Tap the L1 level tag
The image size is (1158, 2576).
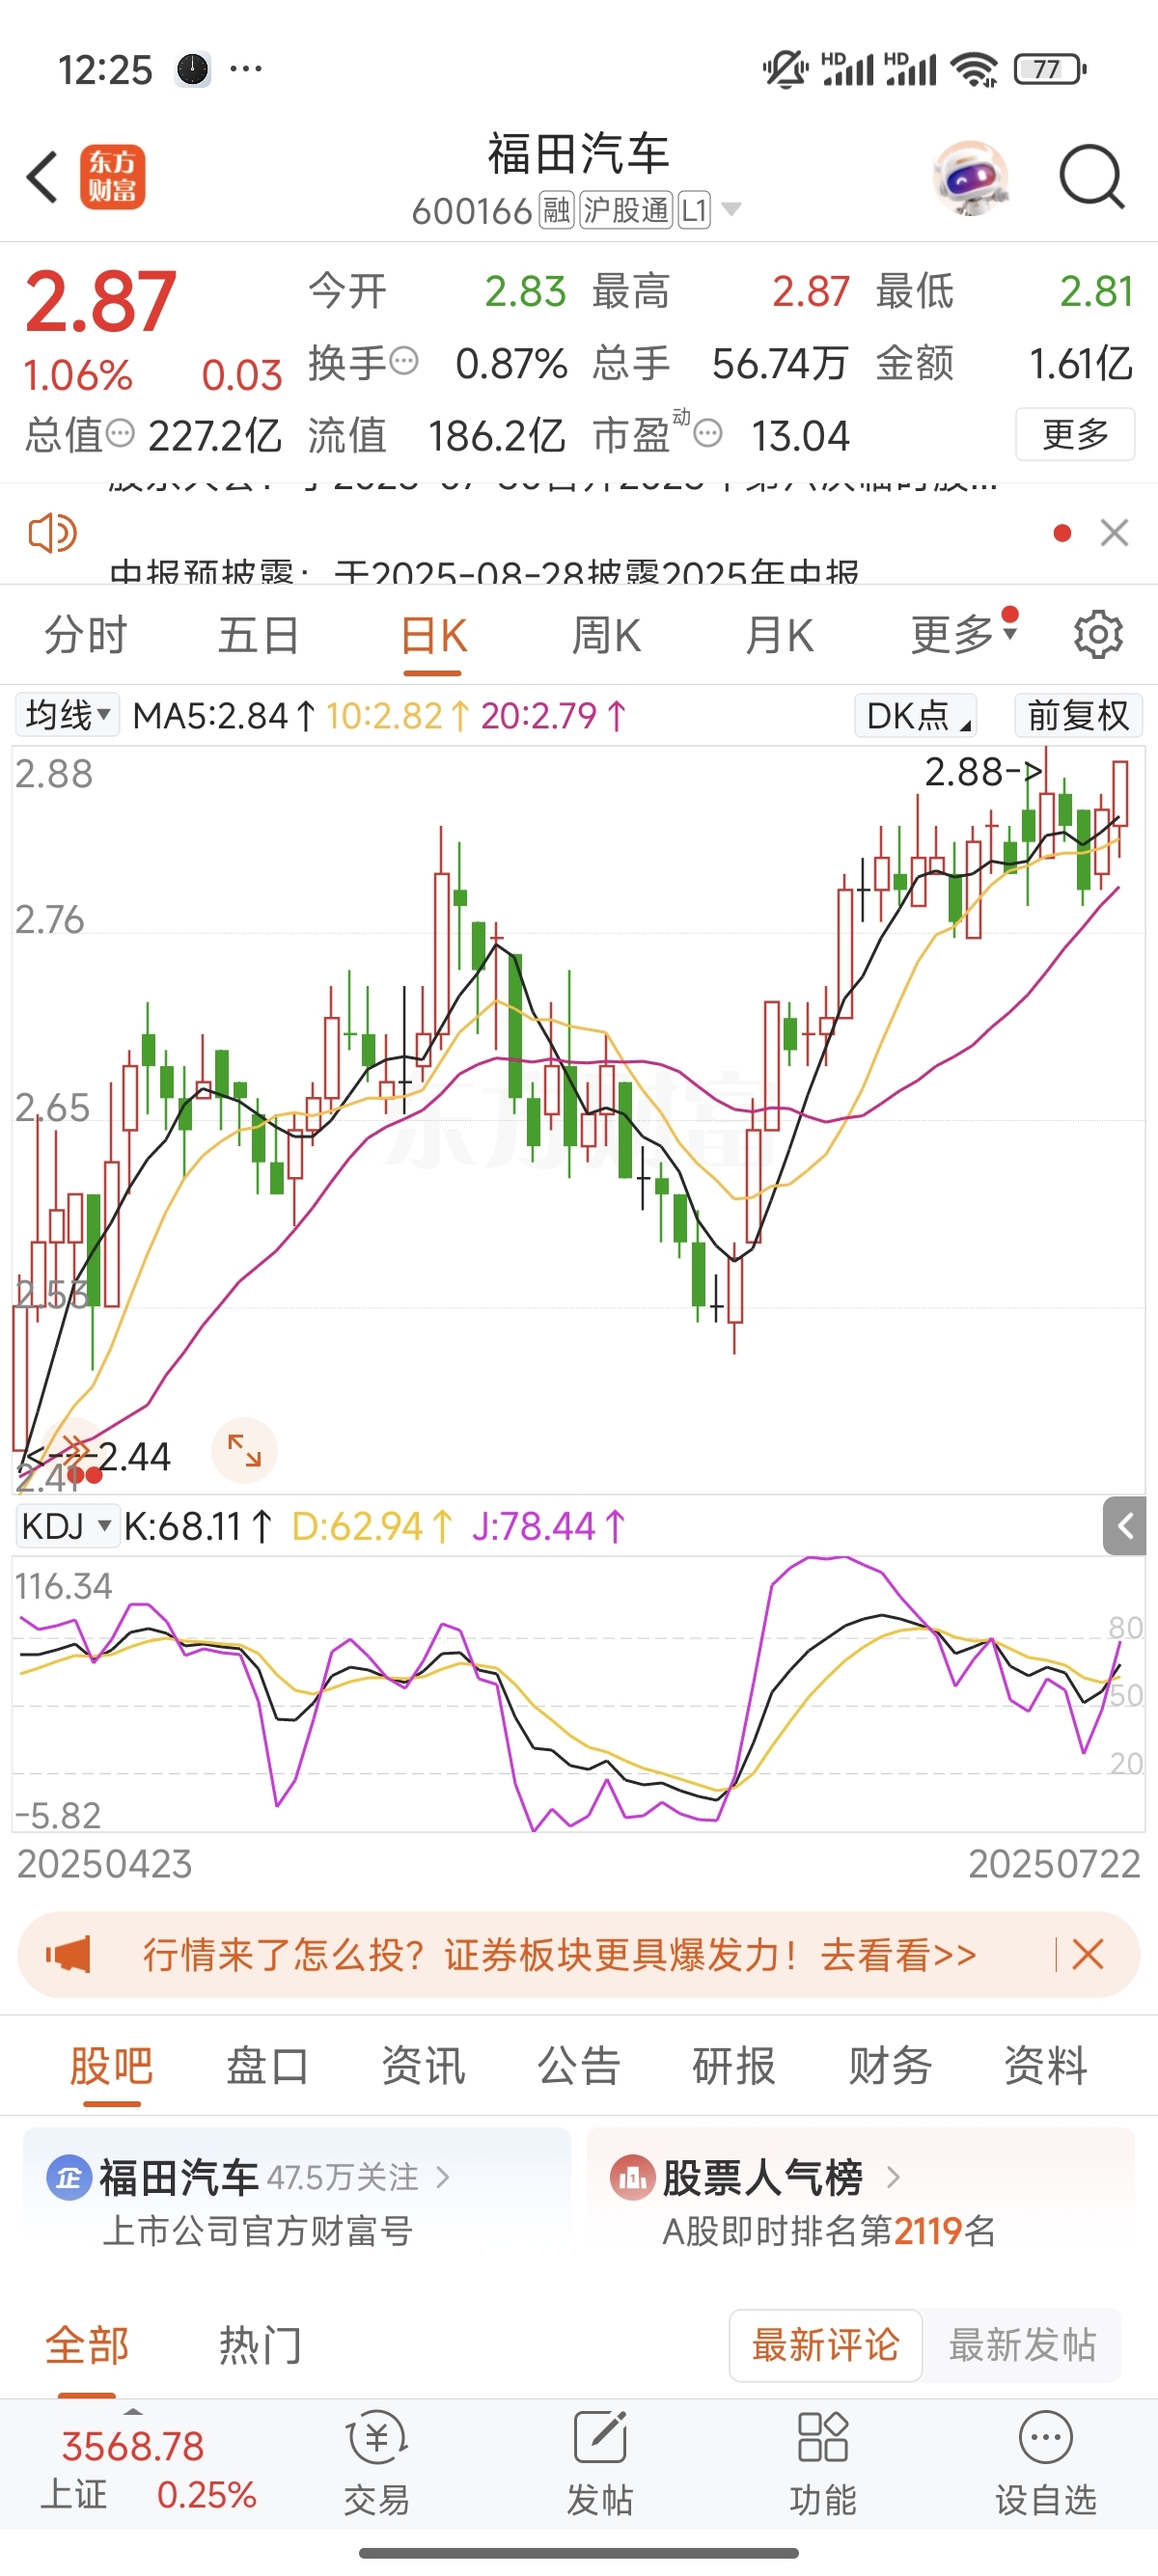coord(694,211)
